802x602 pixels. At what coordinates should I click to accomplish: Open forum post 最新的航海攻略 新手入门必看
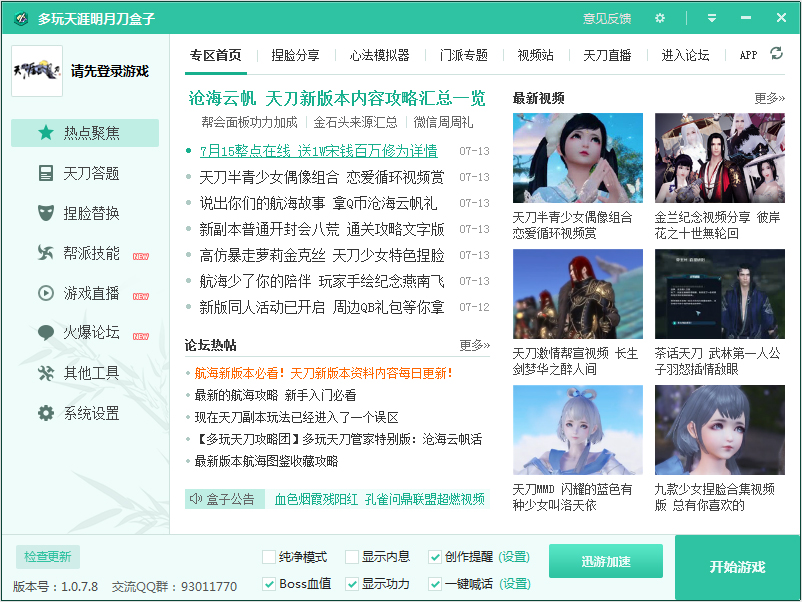[x=275, y=395]
